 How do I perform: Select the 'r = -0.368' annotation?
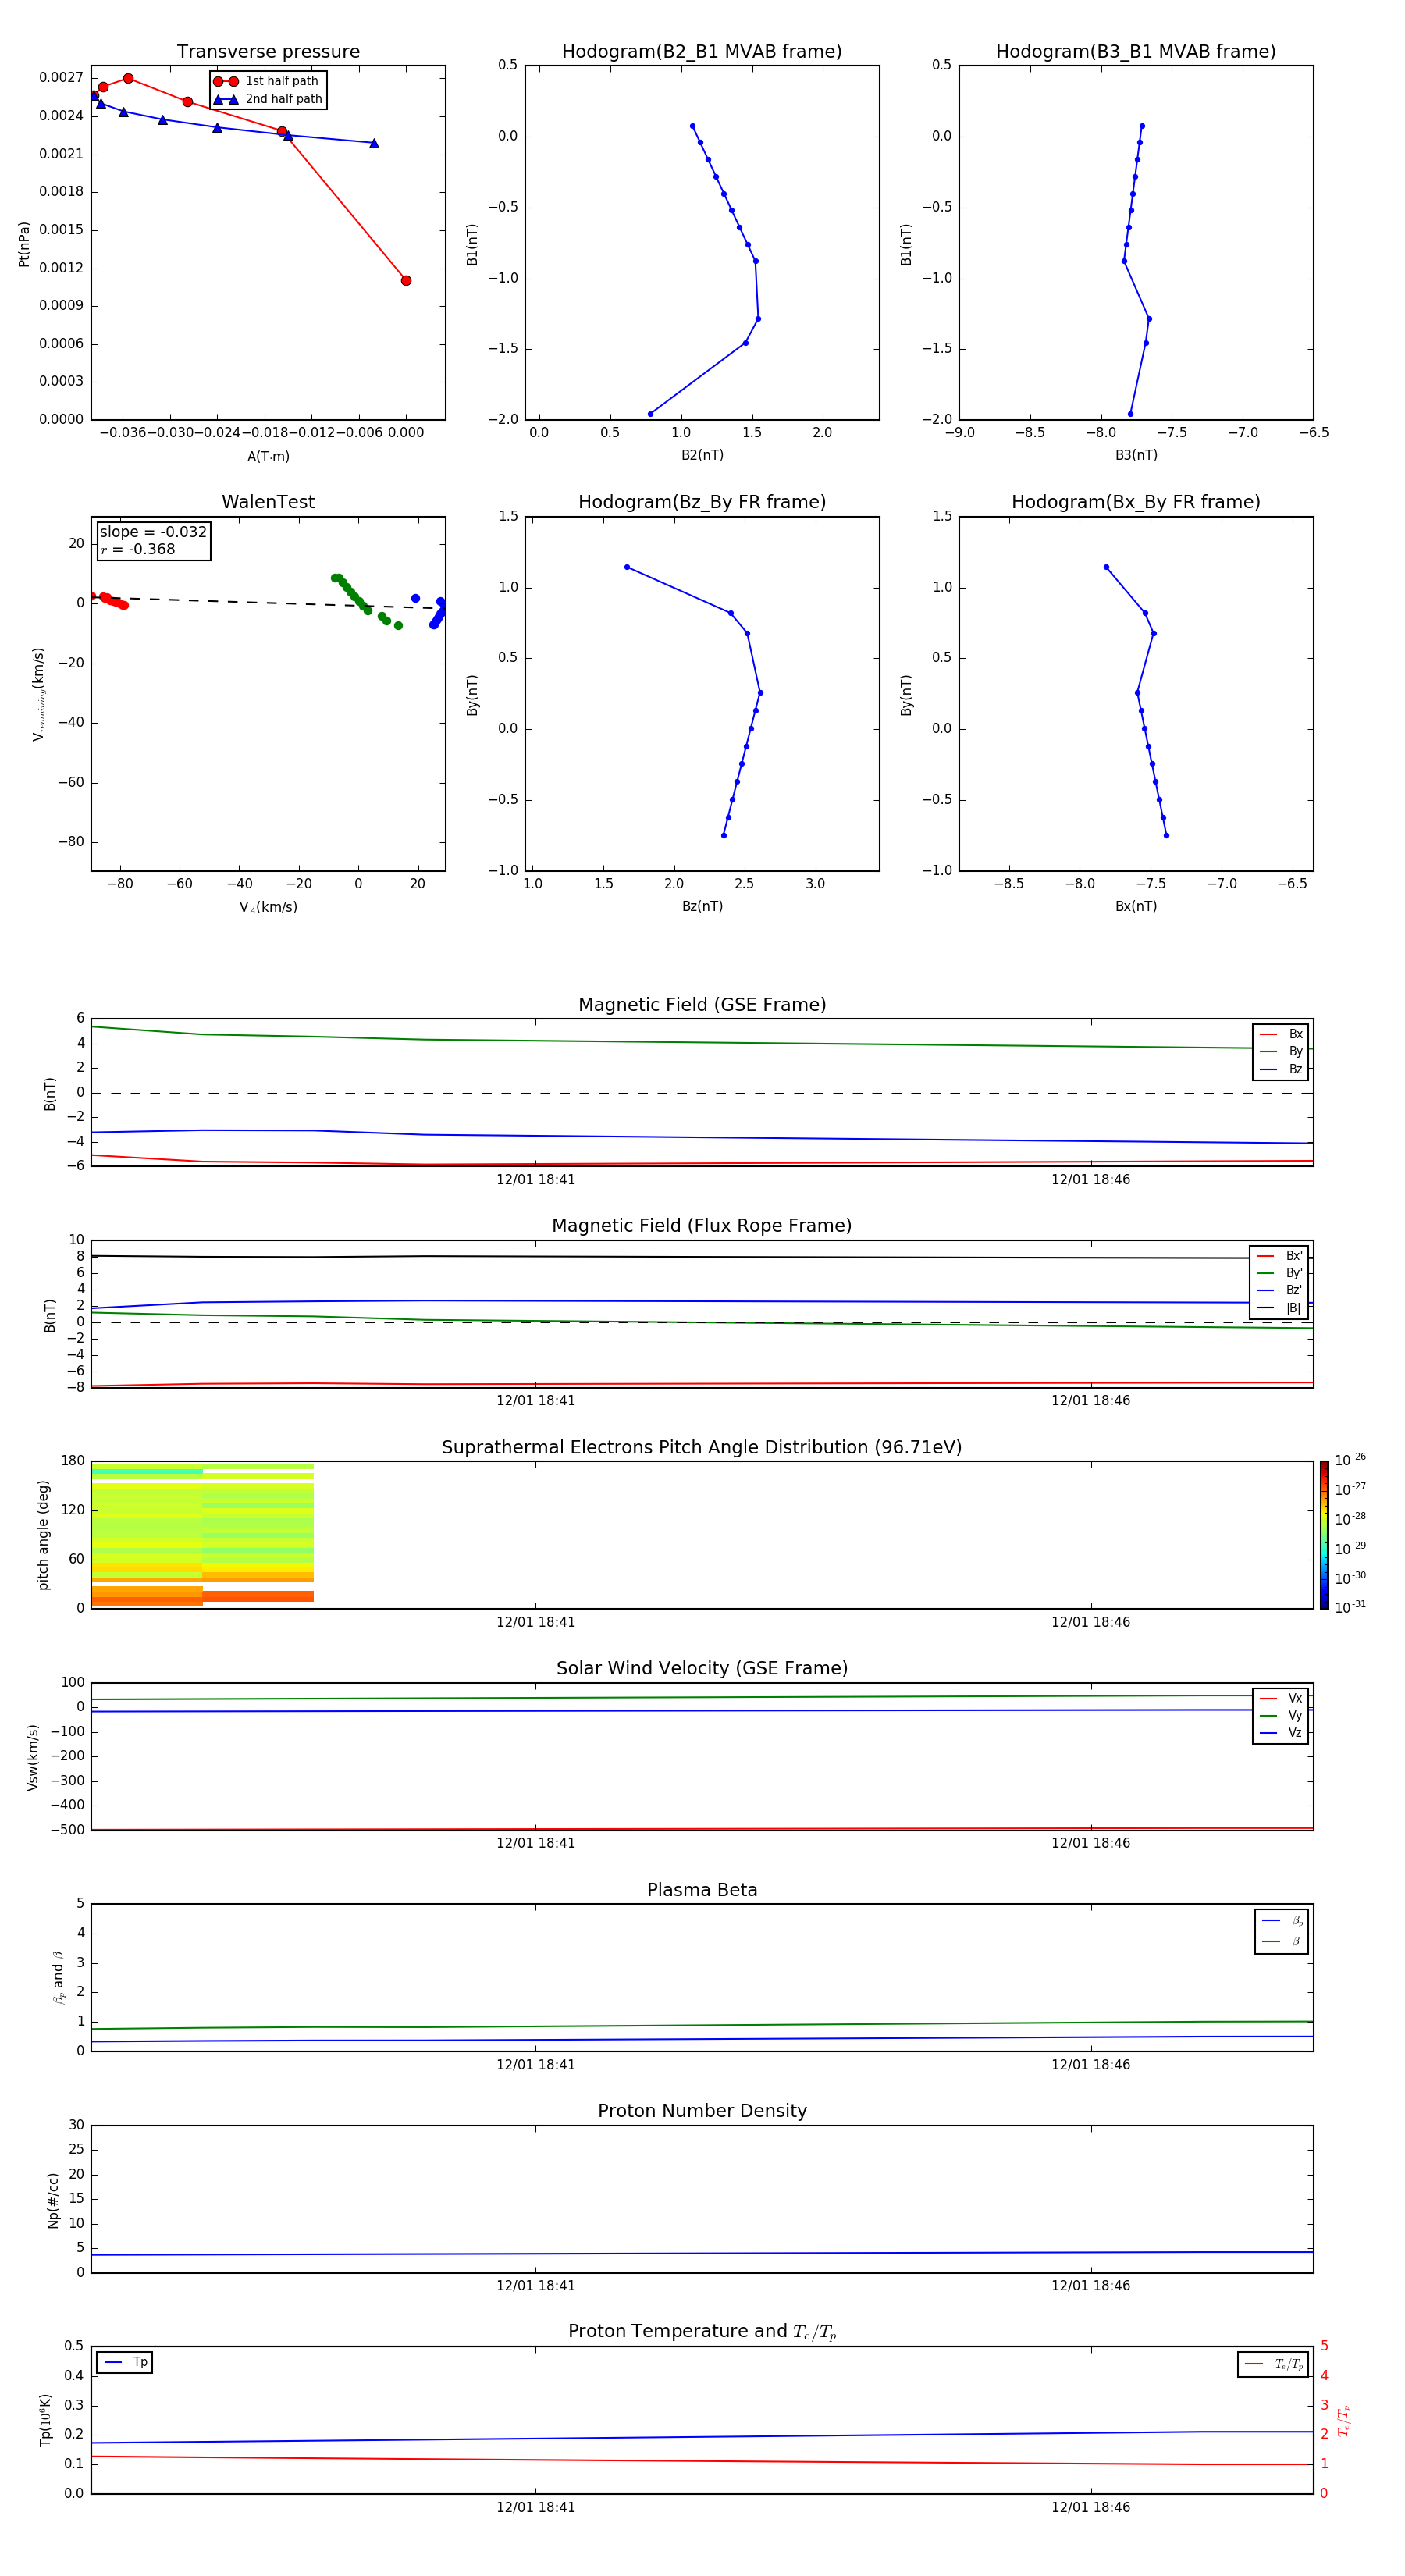tap(138, 549)
